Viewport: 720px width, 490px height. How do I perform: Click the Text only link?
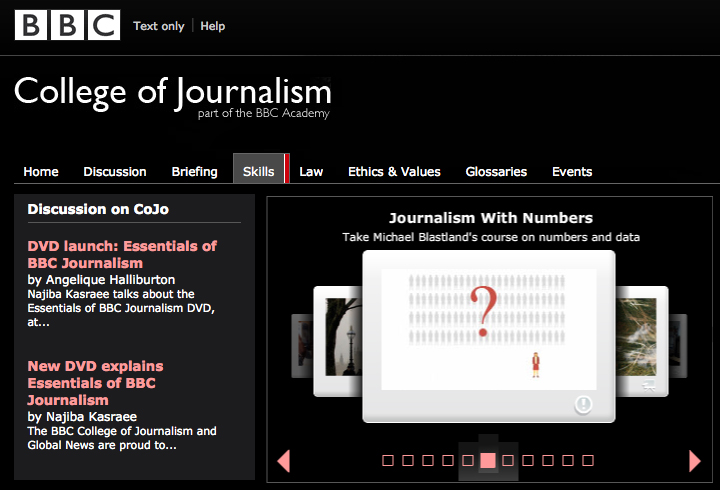(x=159, y=26)
